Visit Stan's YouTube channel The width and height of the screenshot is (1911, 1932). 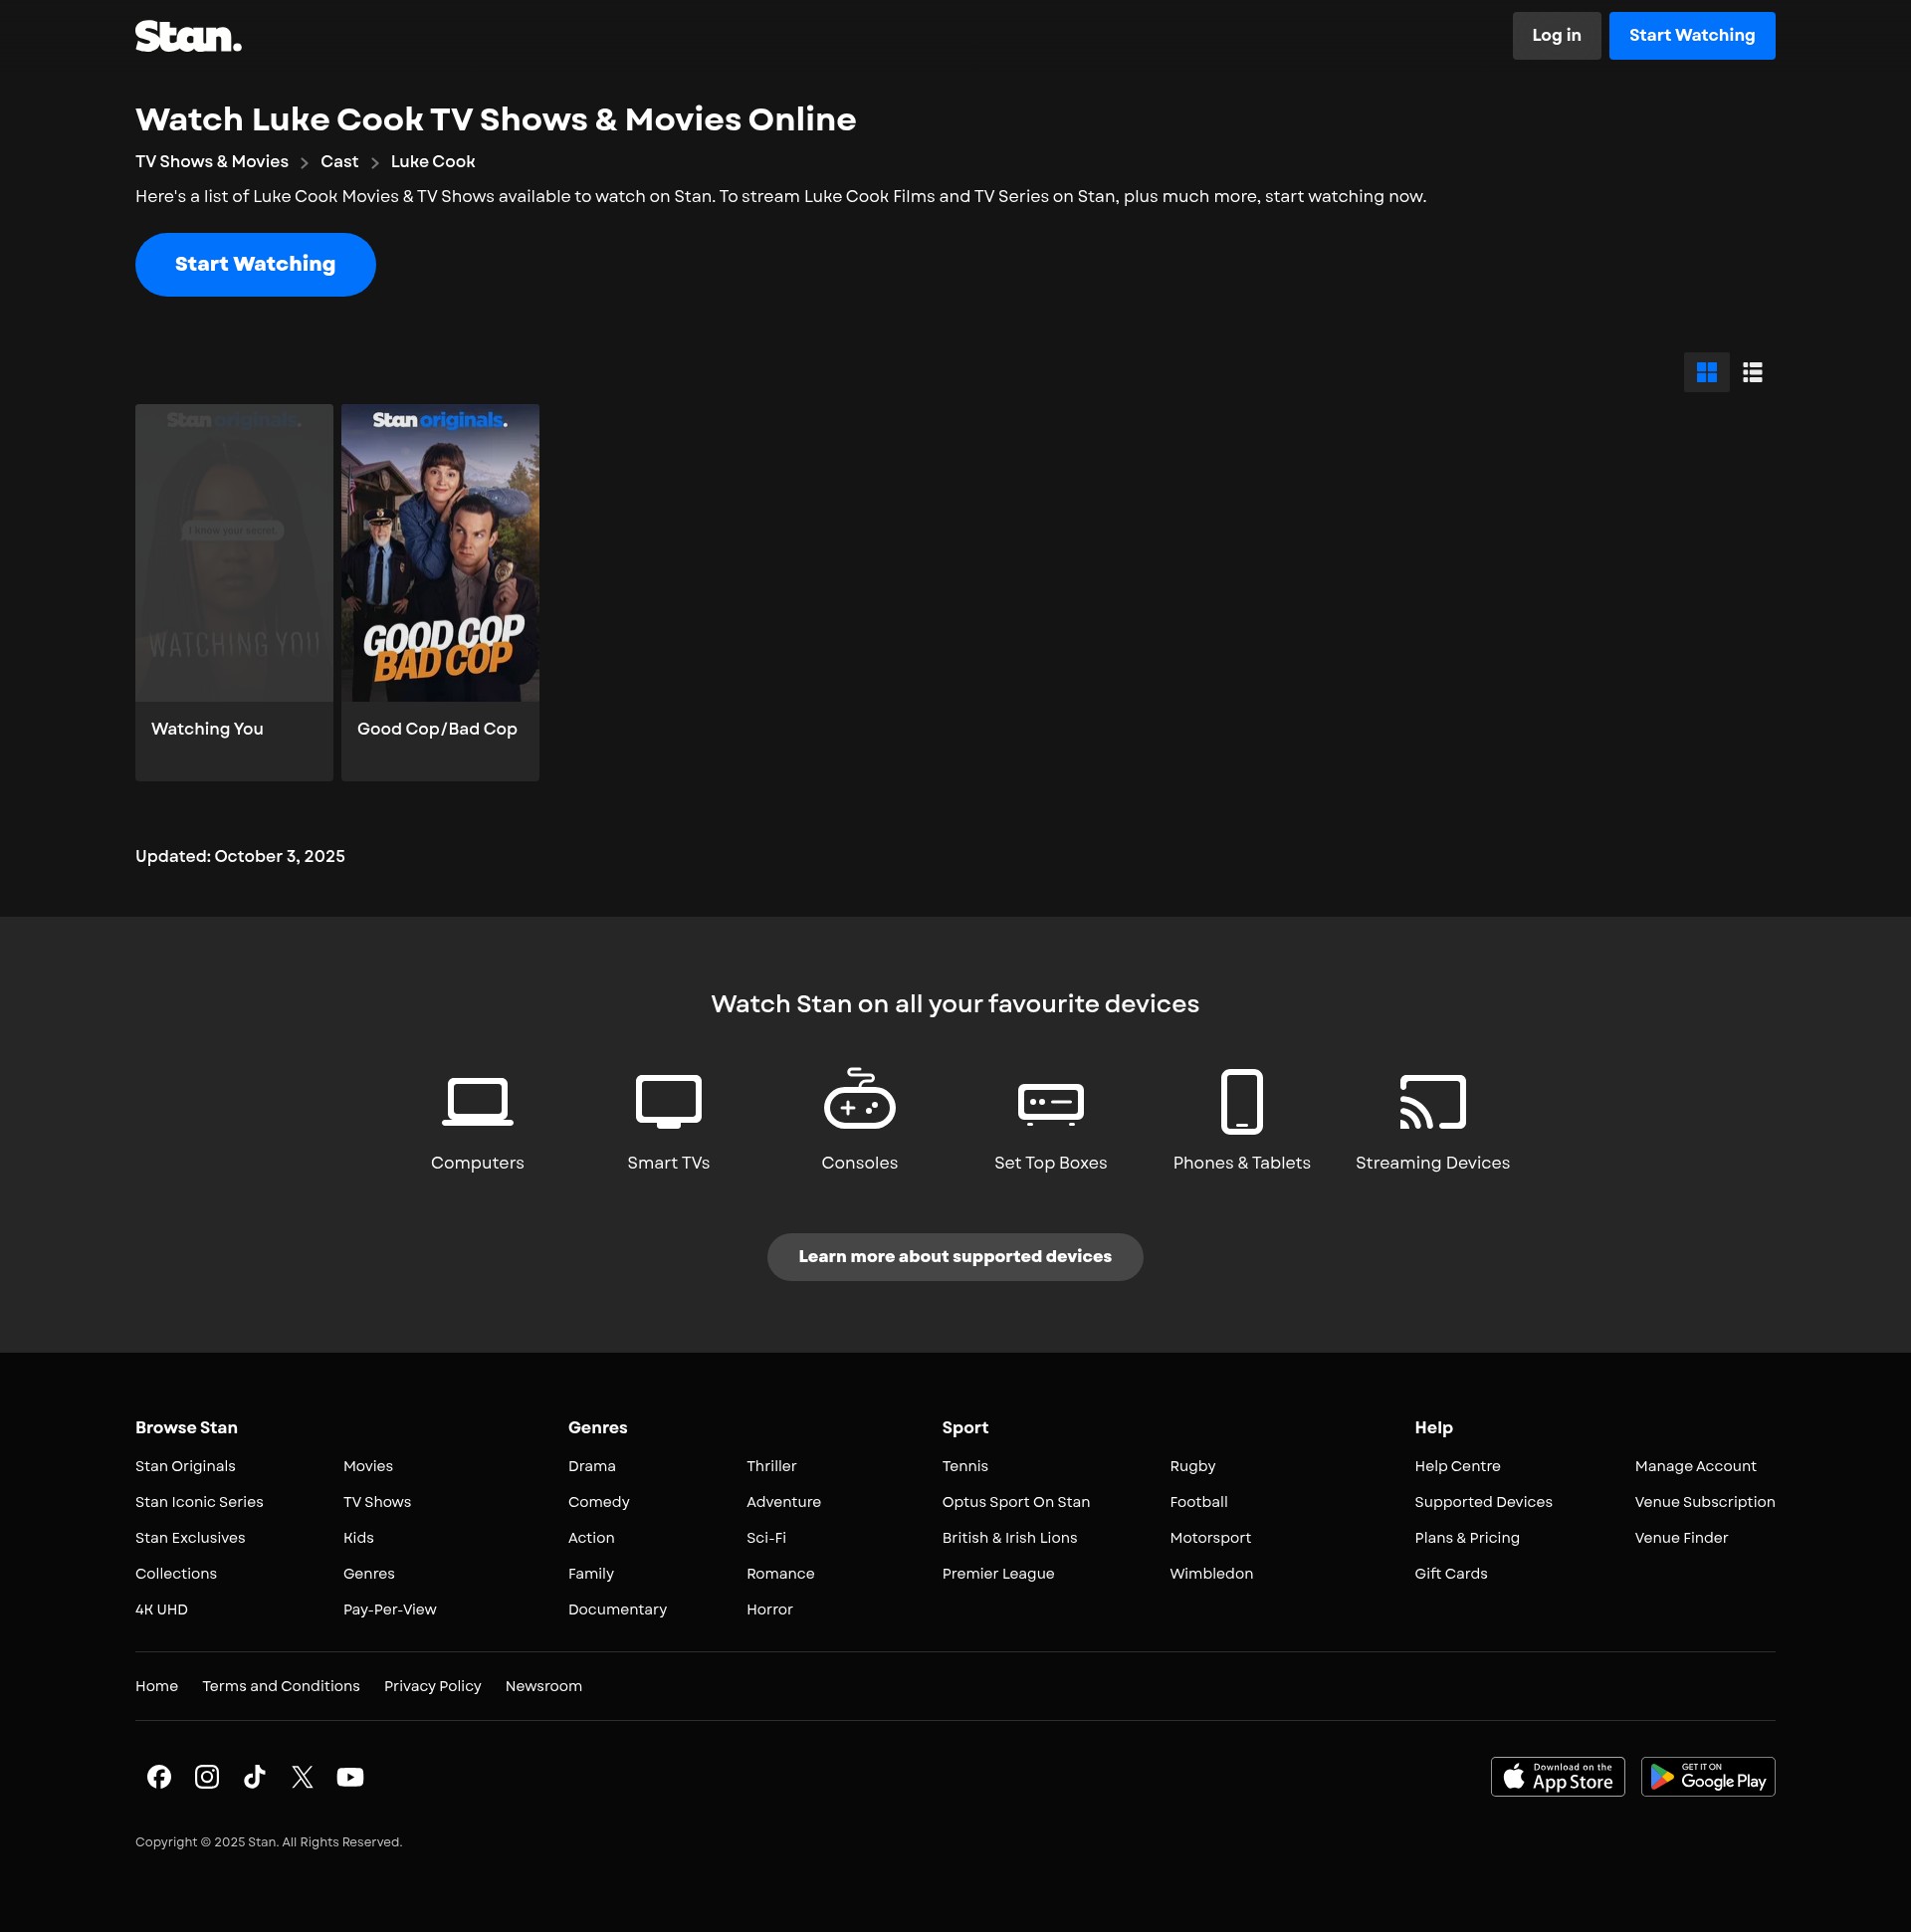tap(350, 1776)
